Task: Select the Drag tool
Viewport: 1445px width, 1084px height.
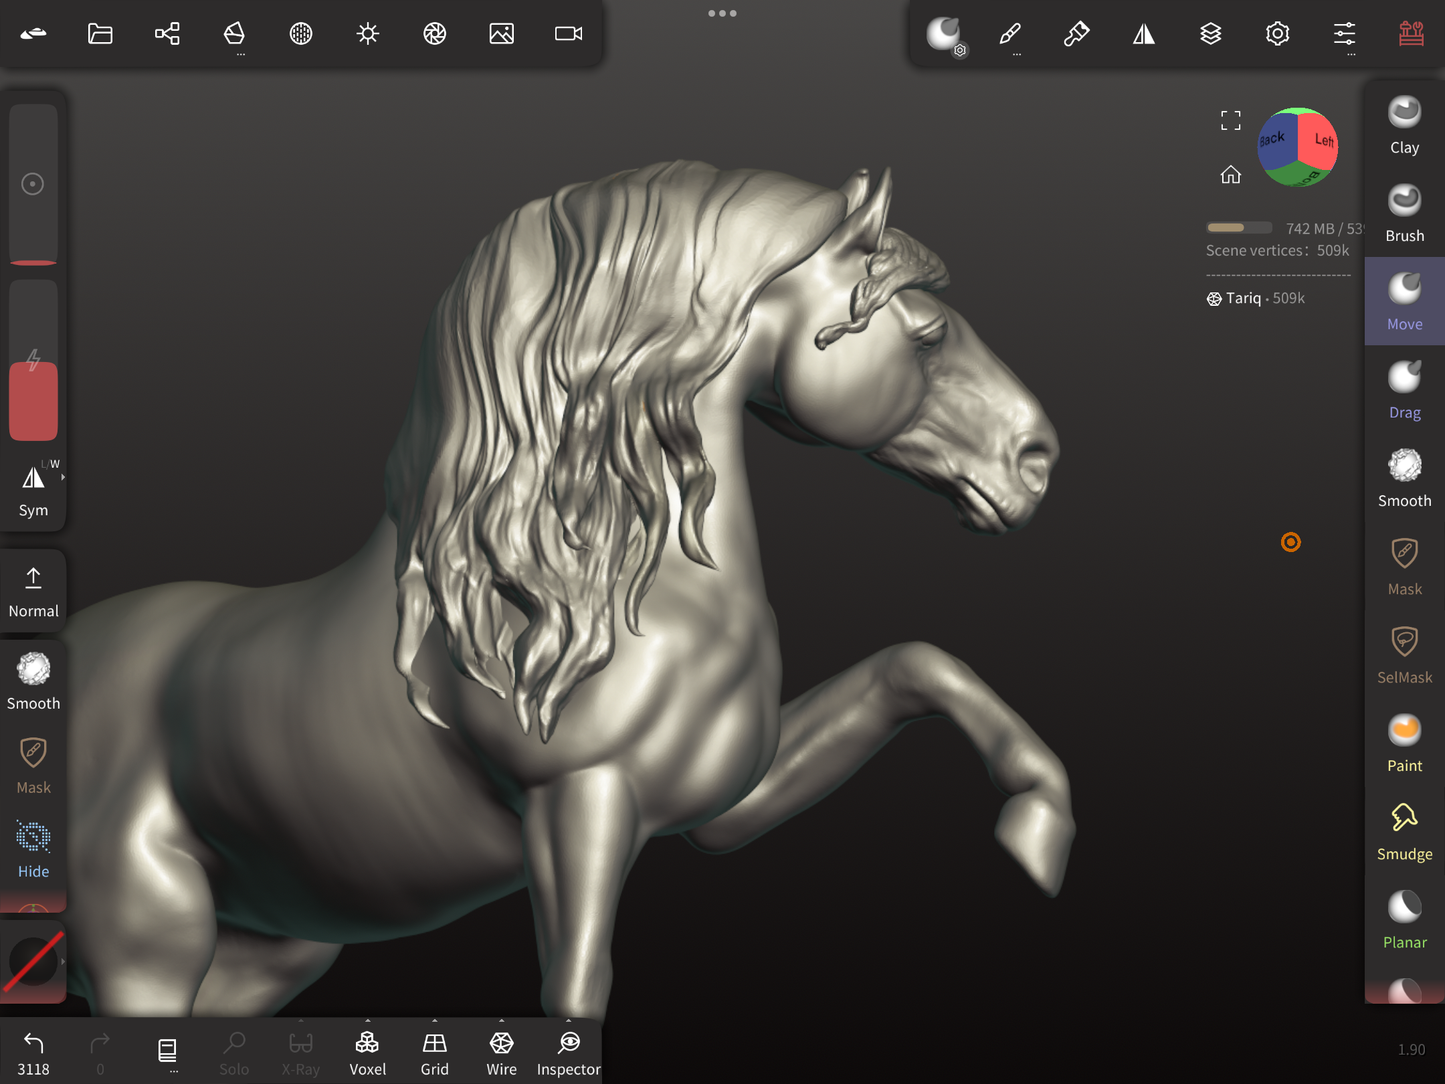Action: coord(1404,390)
